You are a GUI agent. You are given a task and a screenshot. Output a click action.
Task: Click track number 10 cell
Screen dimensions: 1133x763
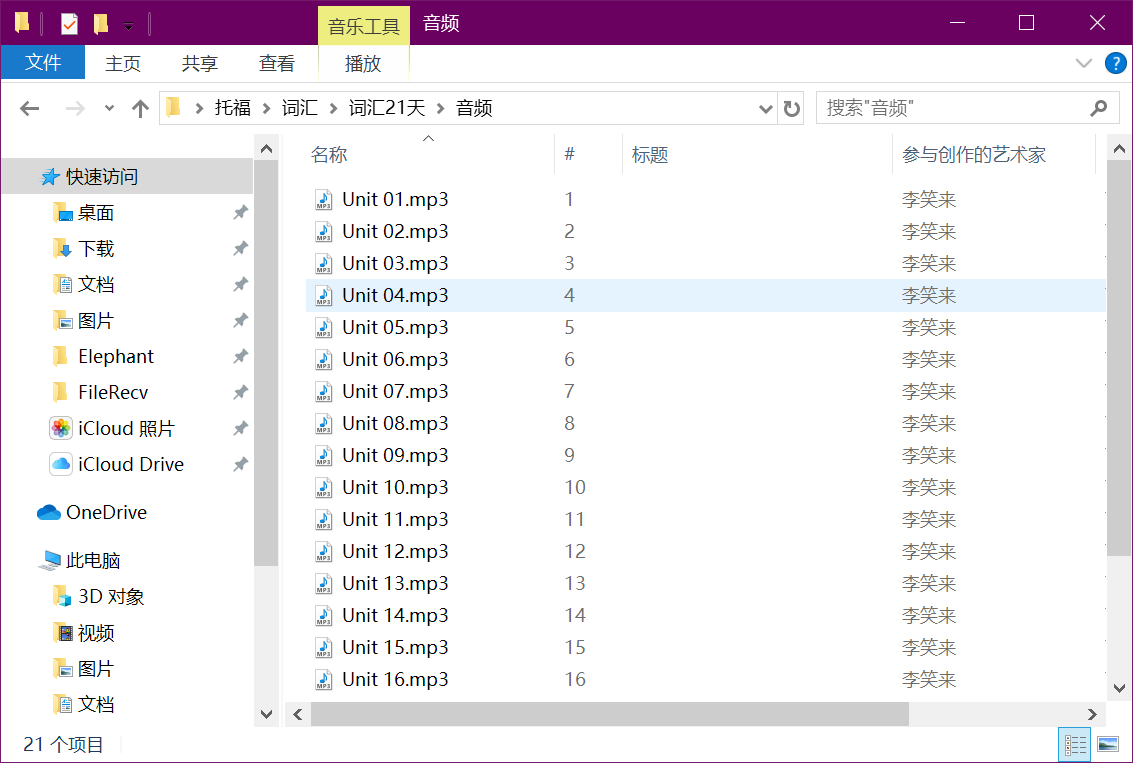(575, 487)
